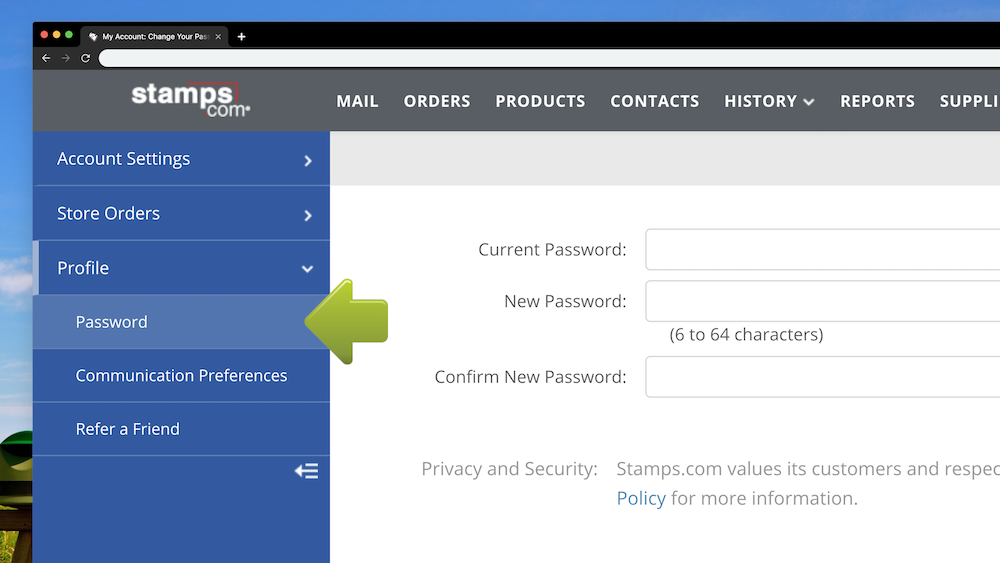The width and height of the screenshot is (1000, 563).
Task: Open the Policy link
Action: [x=641, y=498]
